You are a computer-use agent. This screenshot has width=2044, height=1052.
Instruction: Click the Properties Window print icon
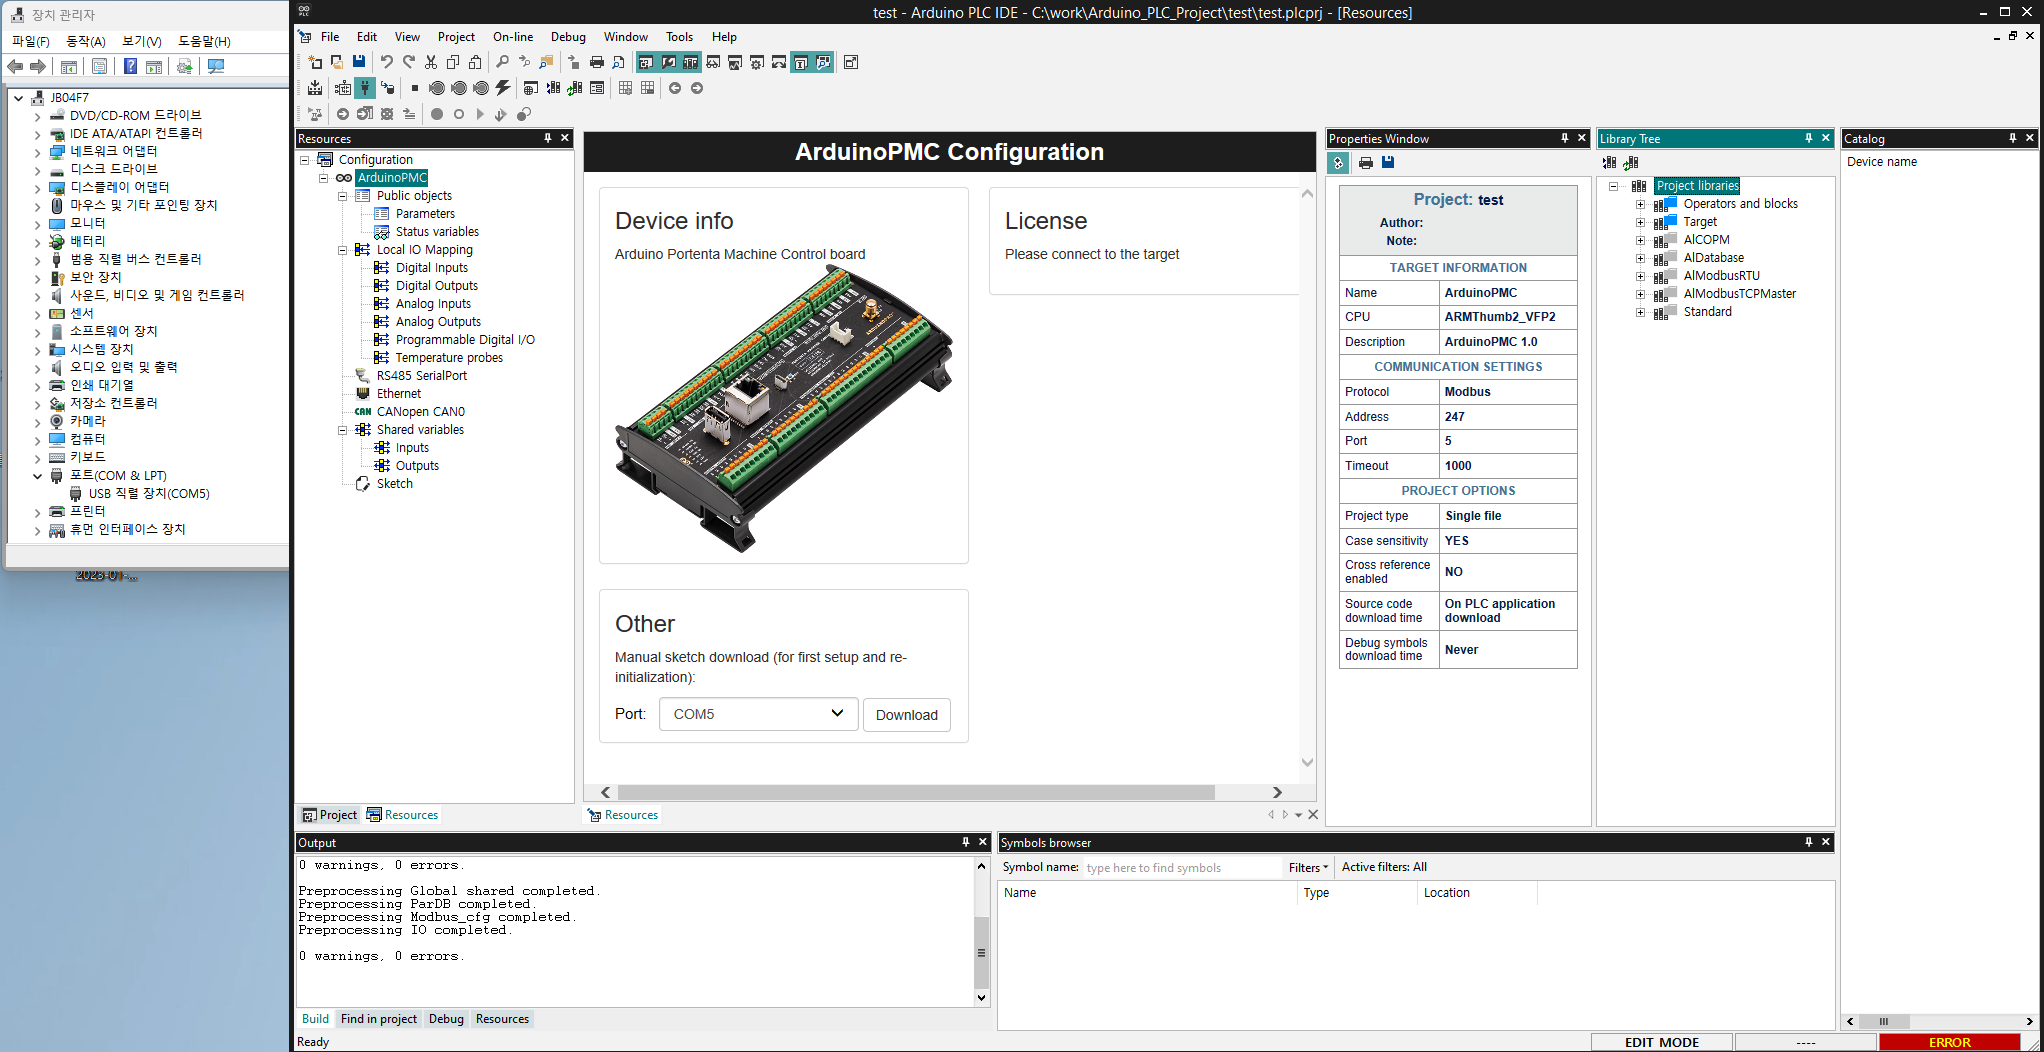pos(1366,163)
